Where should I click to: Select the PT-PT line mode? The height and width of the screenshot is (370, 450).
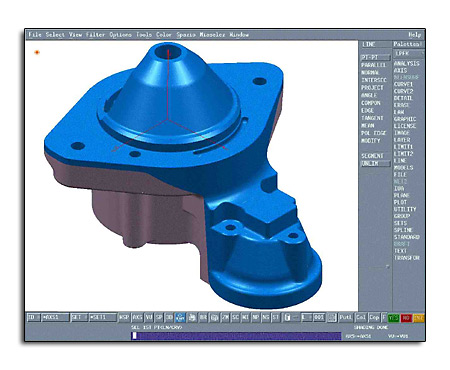point(375,57)
